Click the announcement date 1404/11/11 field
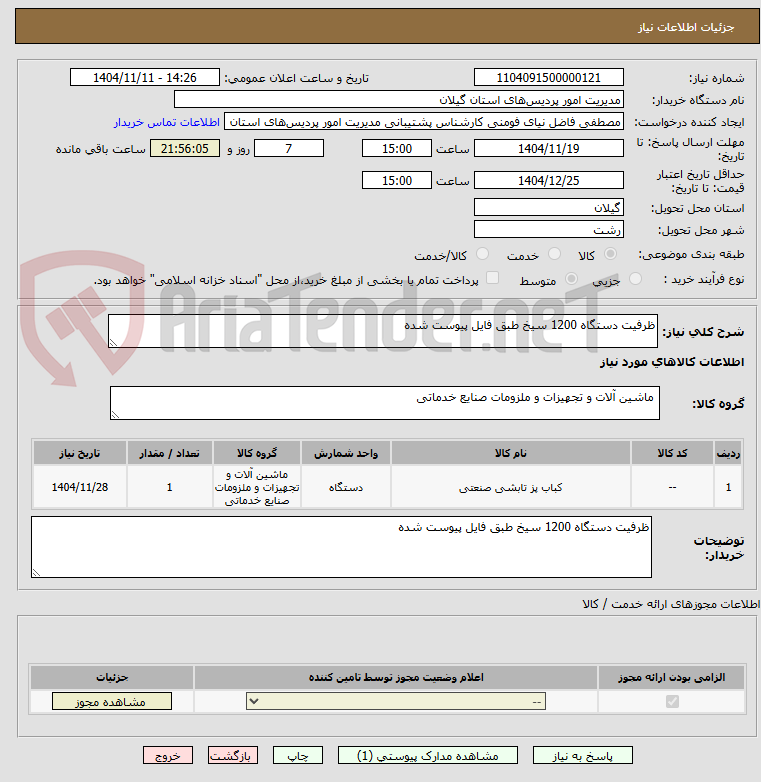Screen dimensions: 761x782 [145, 78]
